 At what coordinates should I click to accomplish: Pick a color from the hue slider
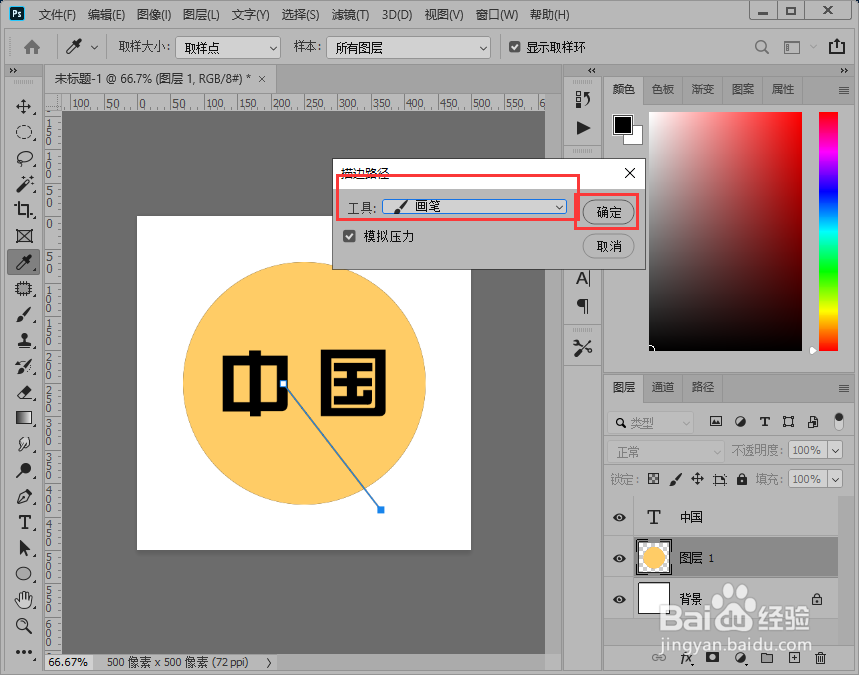[x=827, y=230]
